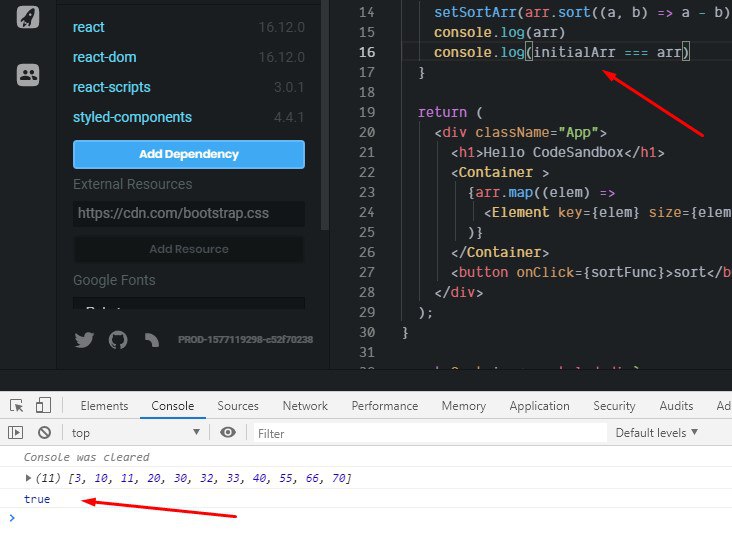Click the true console output
The image size is (732, 537).
point(37,499)
